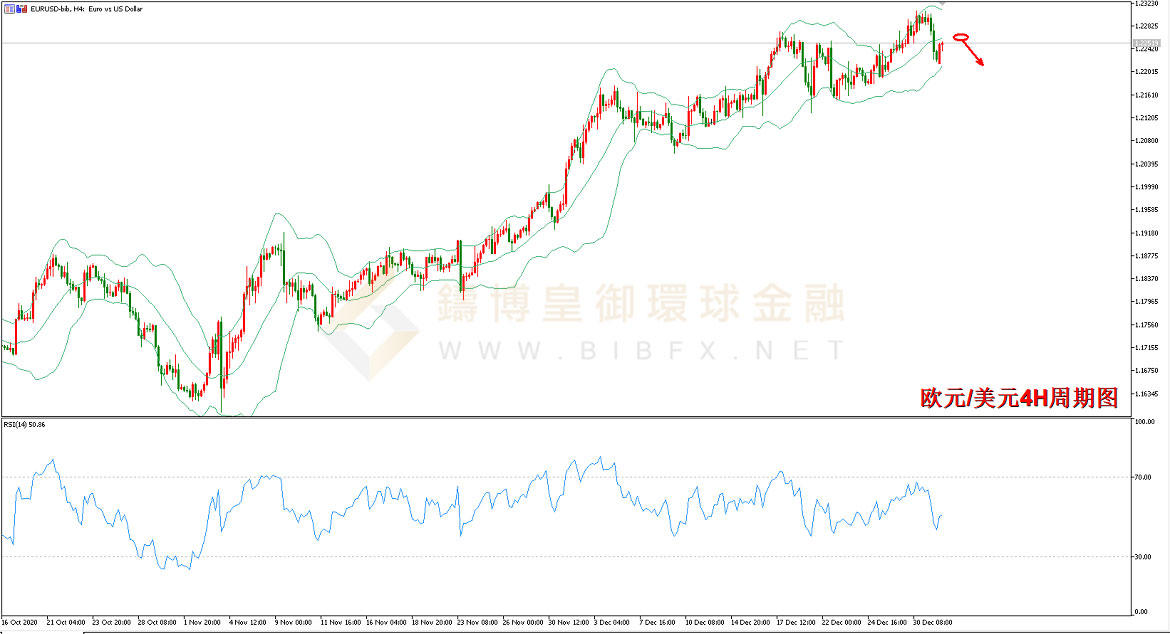Click the horizontal gray current price line
This screenshot has width=1170, height=634.
(500, 43)
